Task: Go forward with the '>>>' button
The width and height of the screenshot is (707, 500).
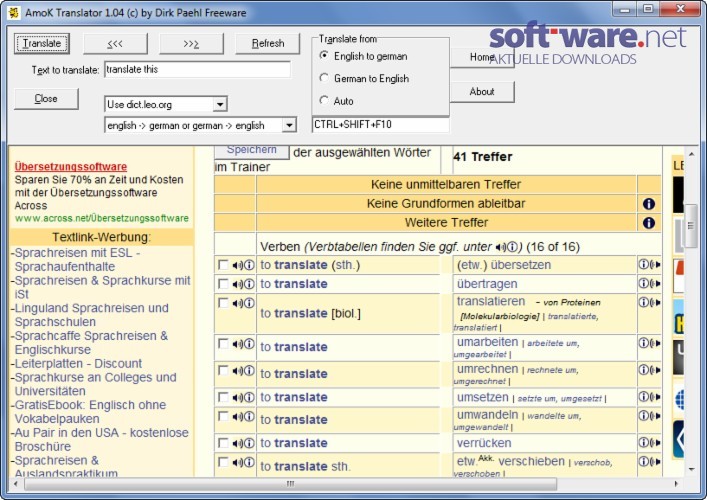Action: pyautogui.click(x=191, y=44)
